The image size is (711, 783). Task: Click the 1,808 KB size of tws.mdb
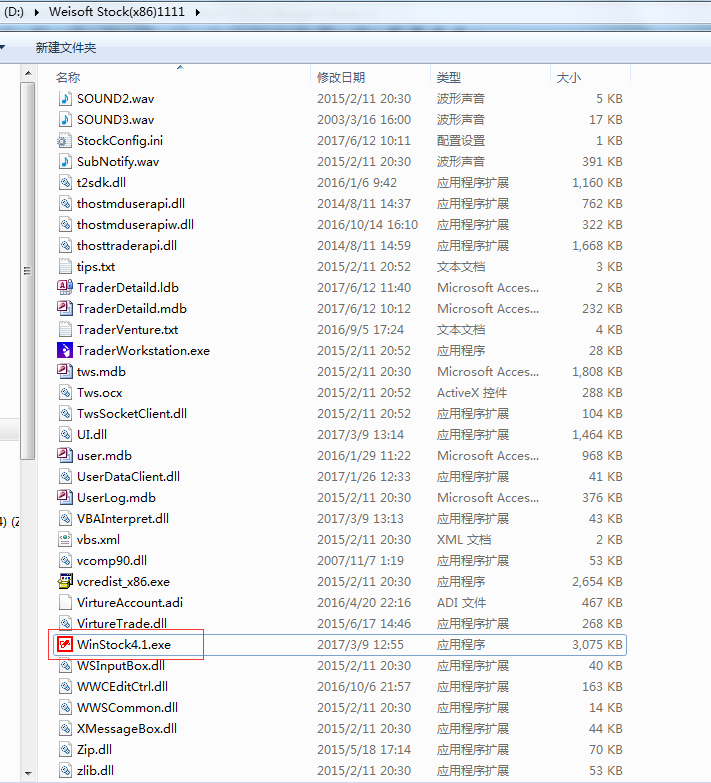tap(597, 372)
